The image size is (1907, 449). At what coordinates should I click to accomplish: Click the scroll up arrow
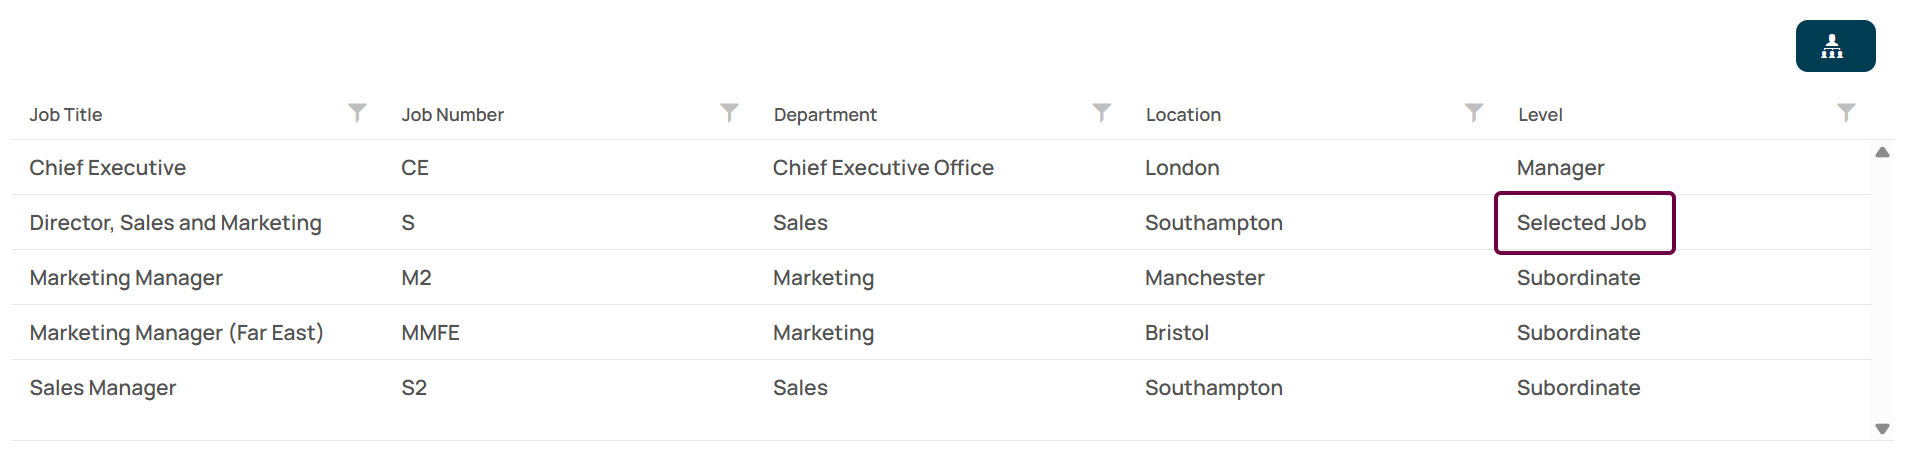point(1882,153)
